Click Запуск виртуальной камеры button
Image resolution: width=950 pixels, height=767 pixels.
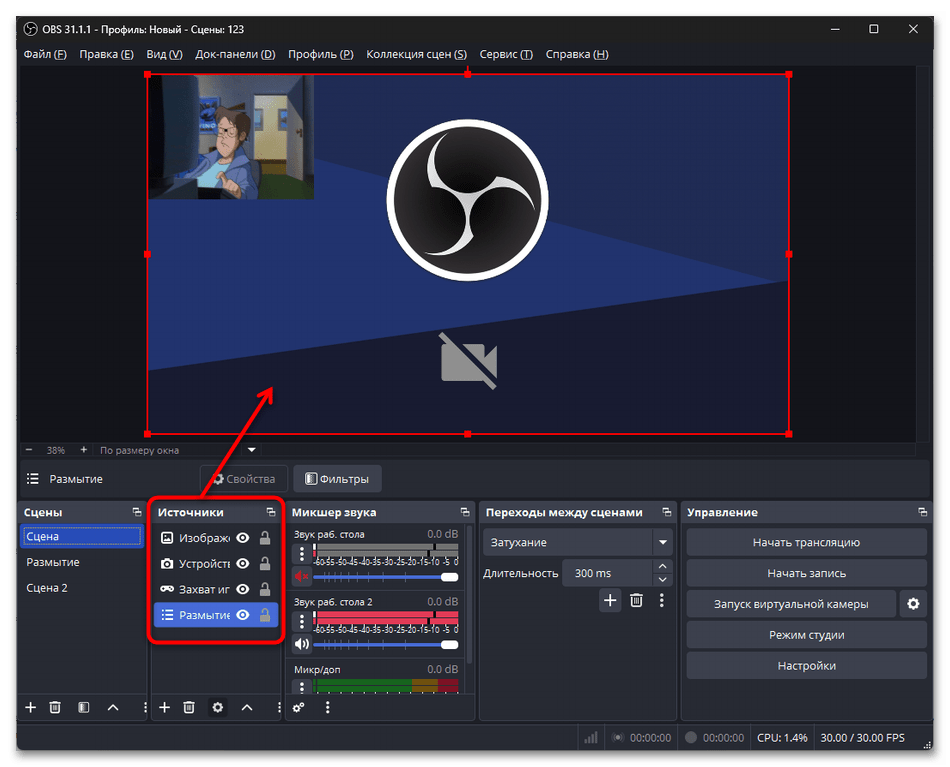(791, 603)
